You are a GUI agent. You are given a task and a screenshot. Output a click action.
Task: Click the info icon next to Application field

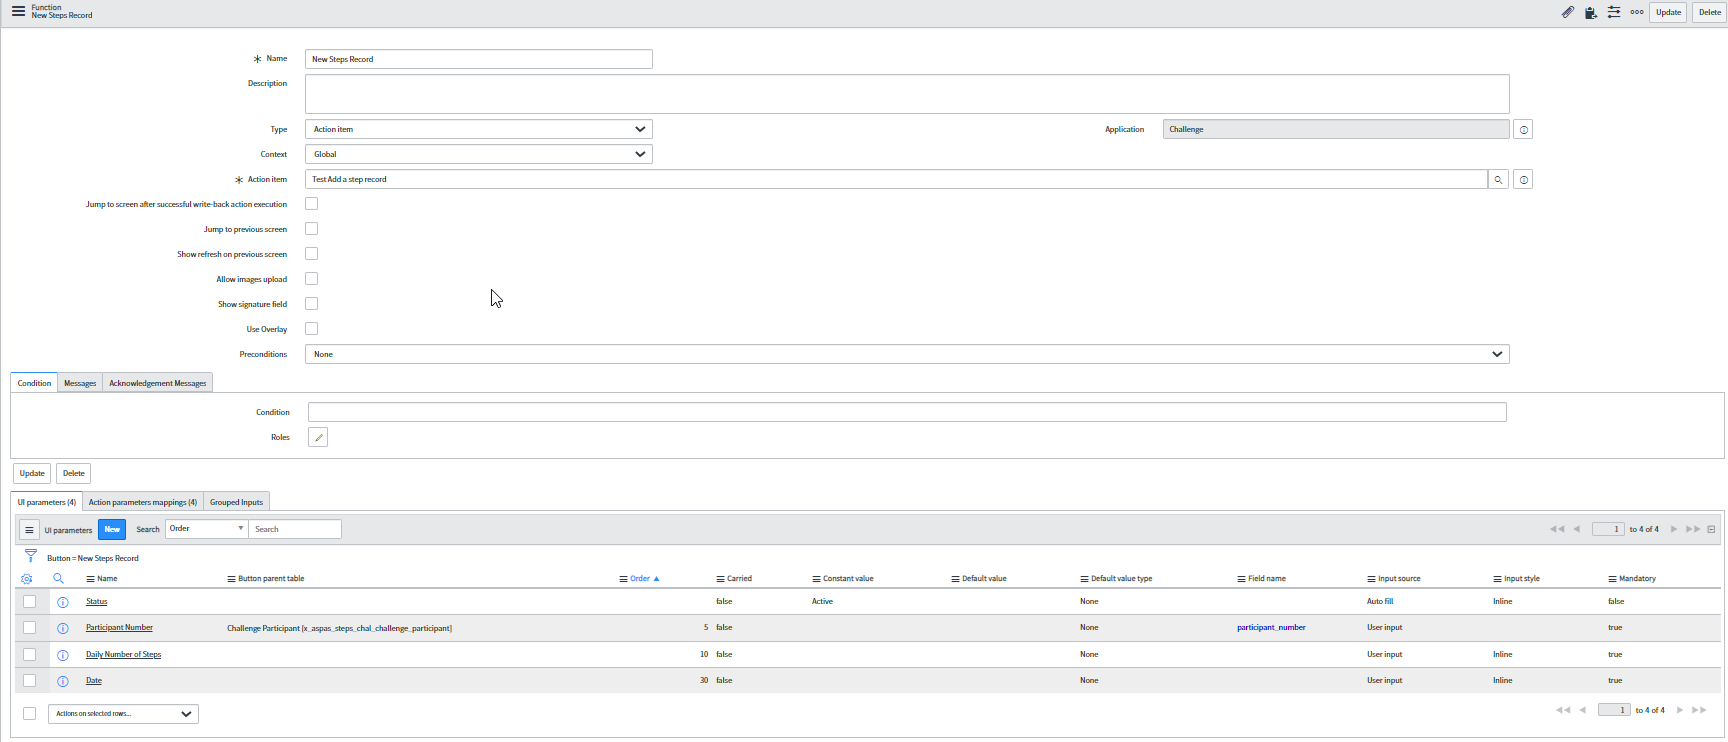1523,130
